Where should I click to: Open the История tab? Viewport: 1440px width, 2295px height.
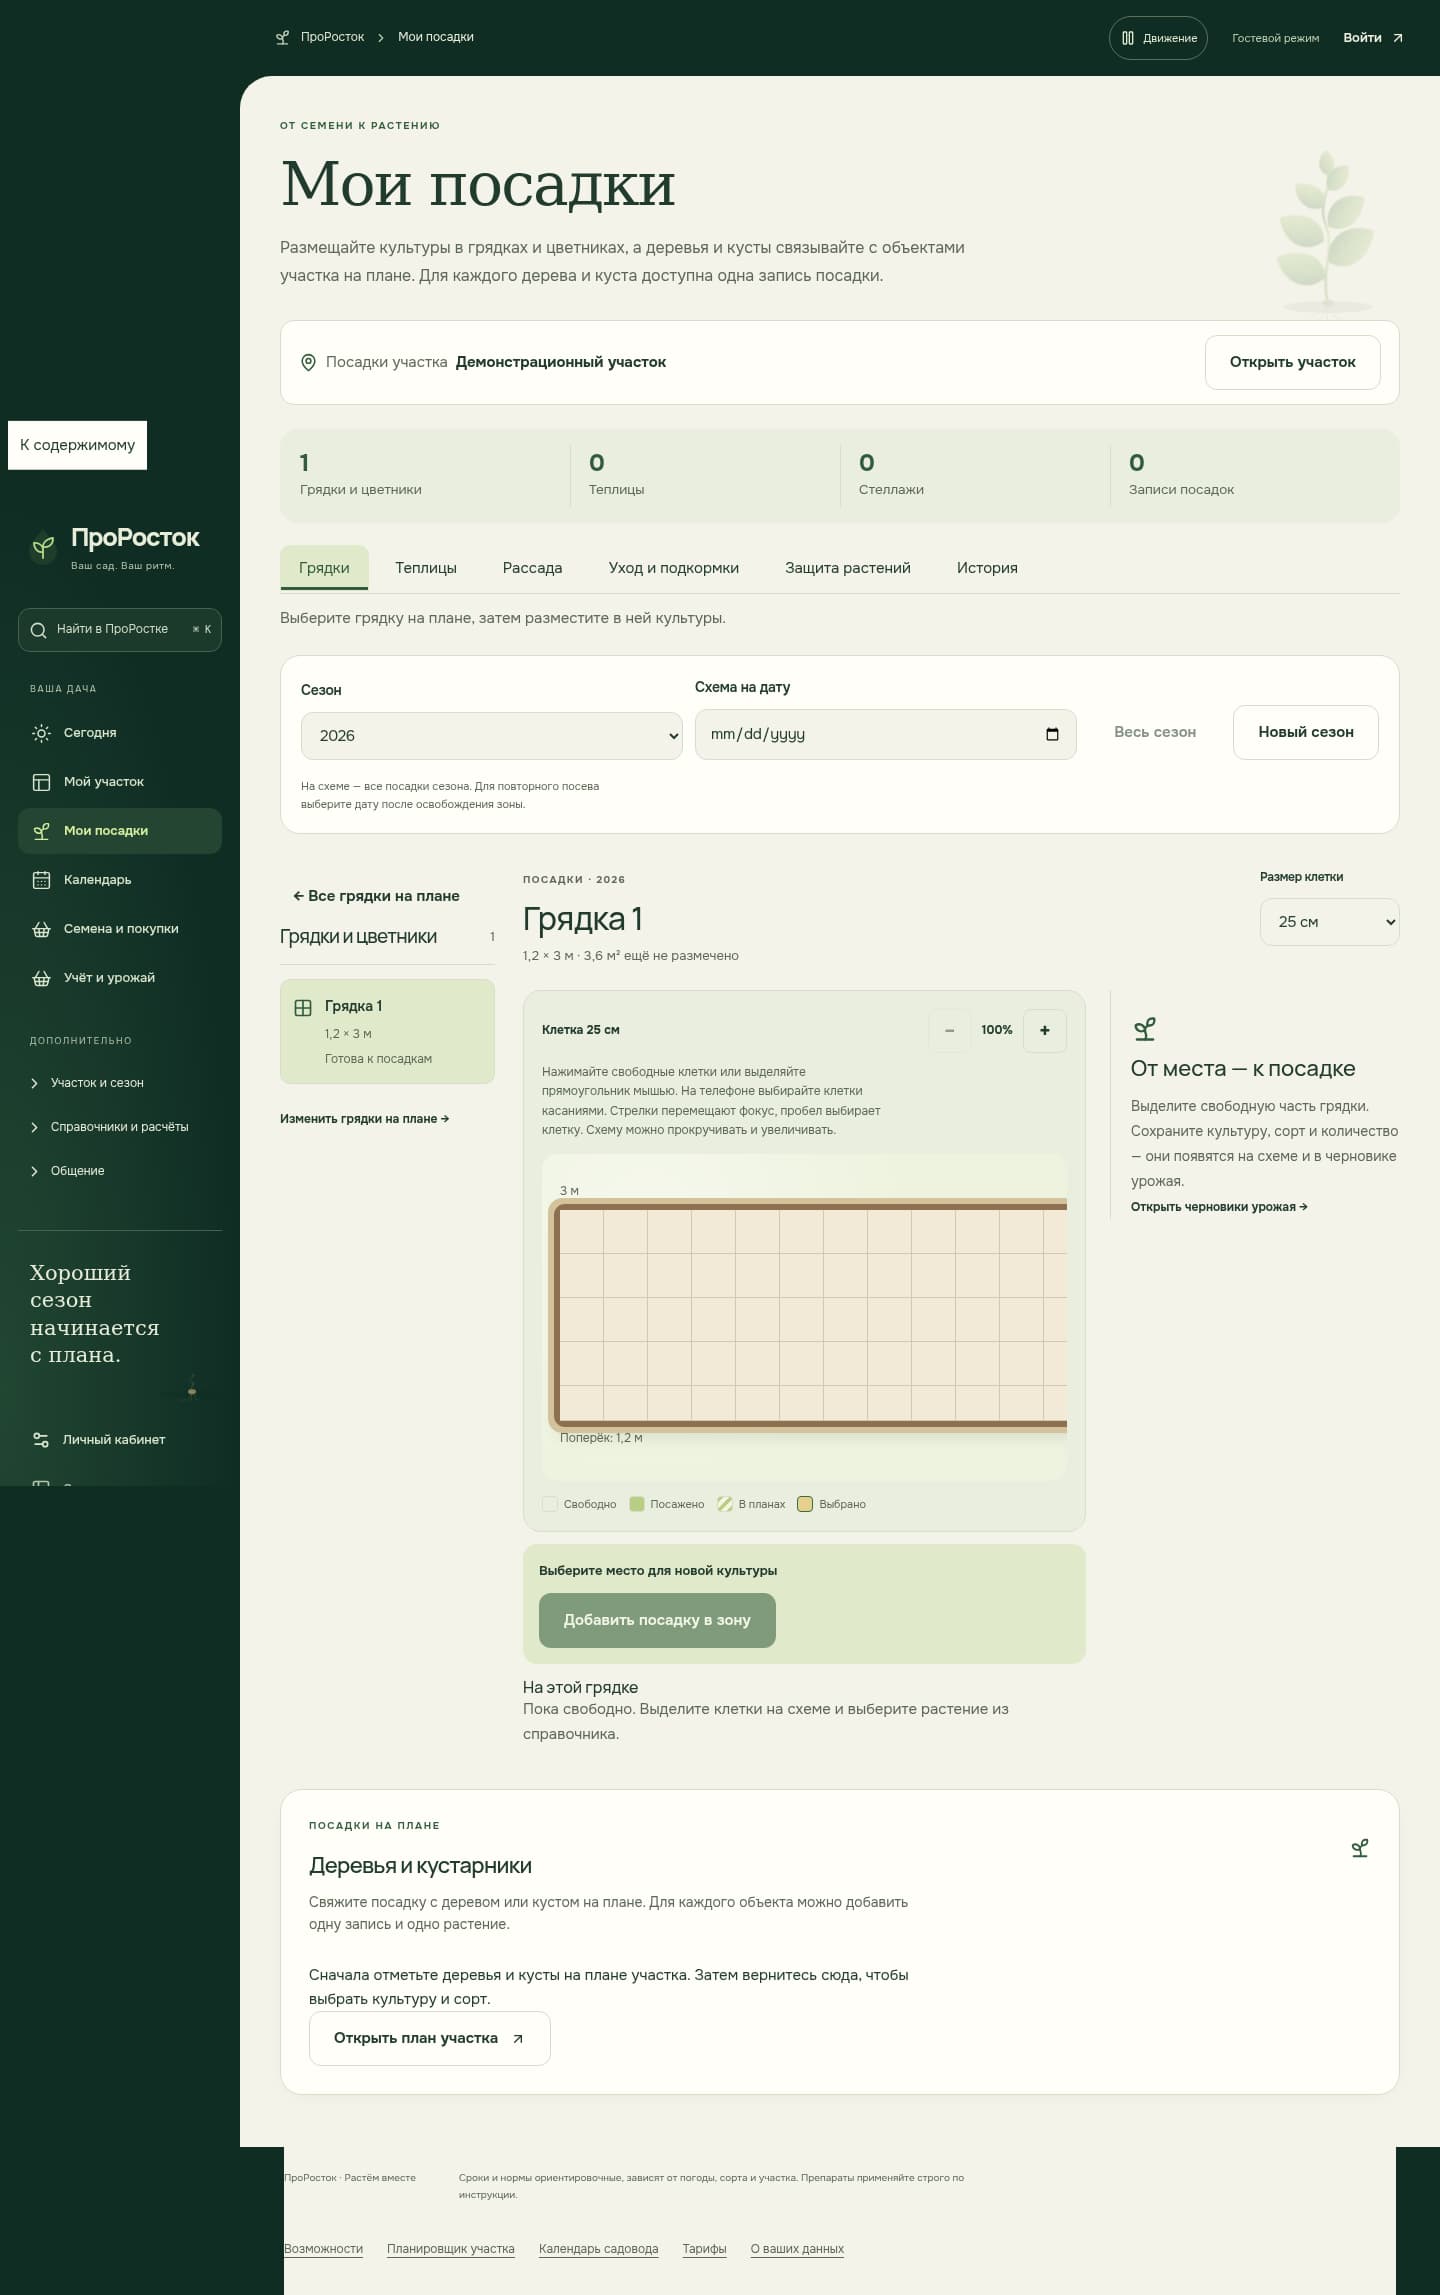tap(987, 568)
